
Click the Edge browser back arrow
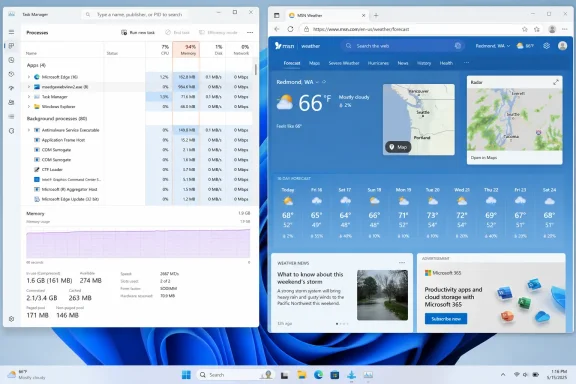277,29
